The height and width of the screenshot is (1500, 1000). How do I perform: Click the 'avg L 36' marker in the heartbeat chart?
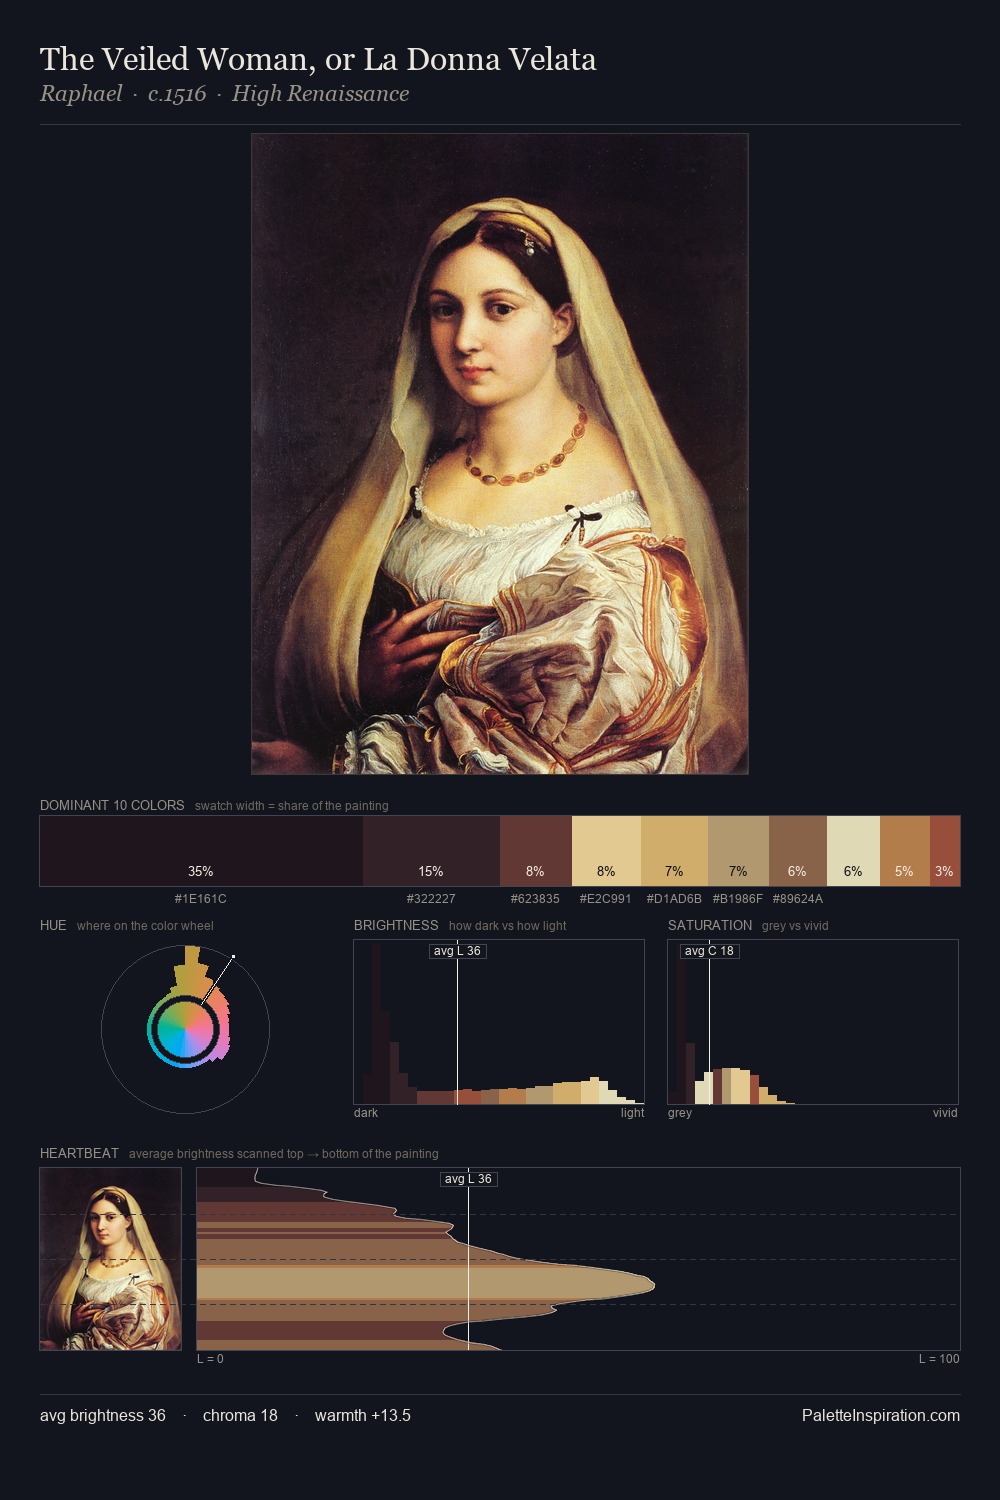pyautogui.click(x=468, y=1179)
